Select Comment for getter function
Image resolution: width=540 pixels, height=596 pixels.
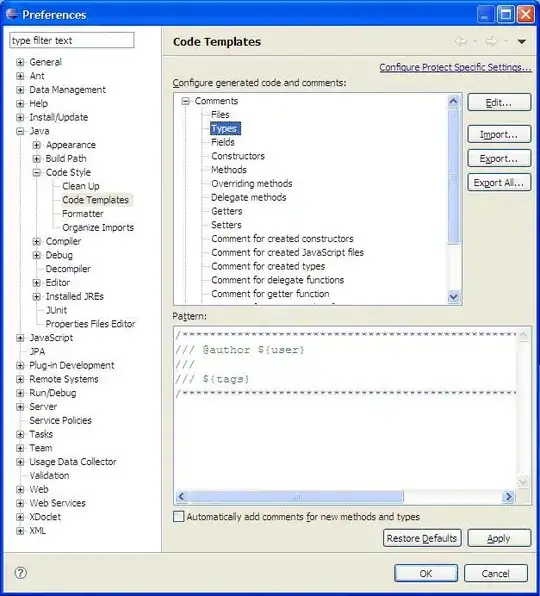click(x=270, y=294)
